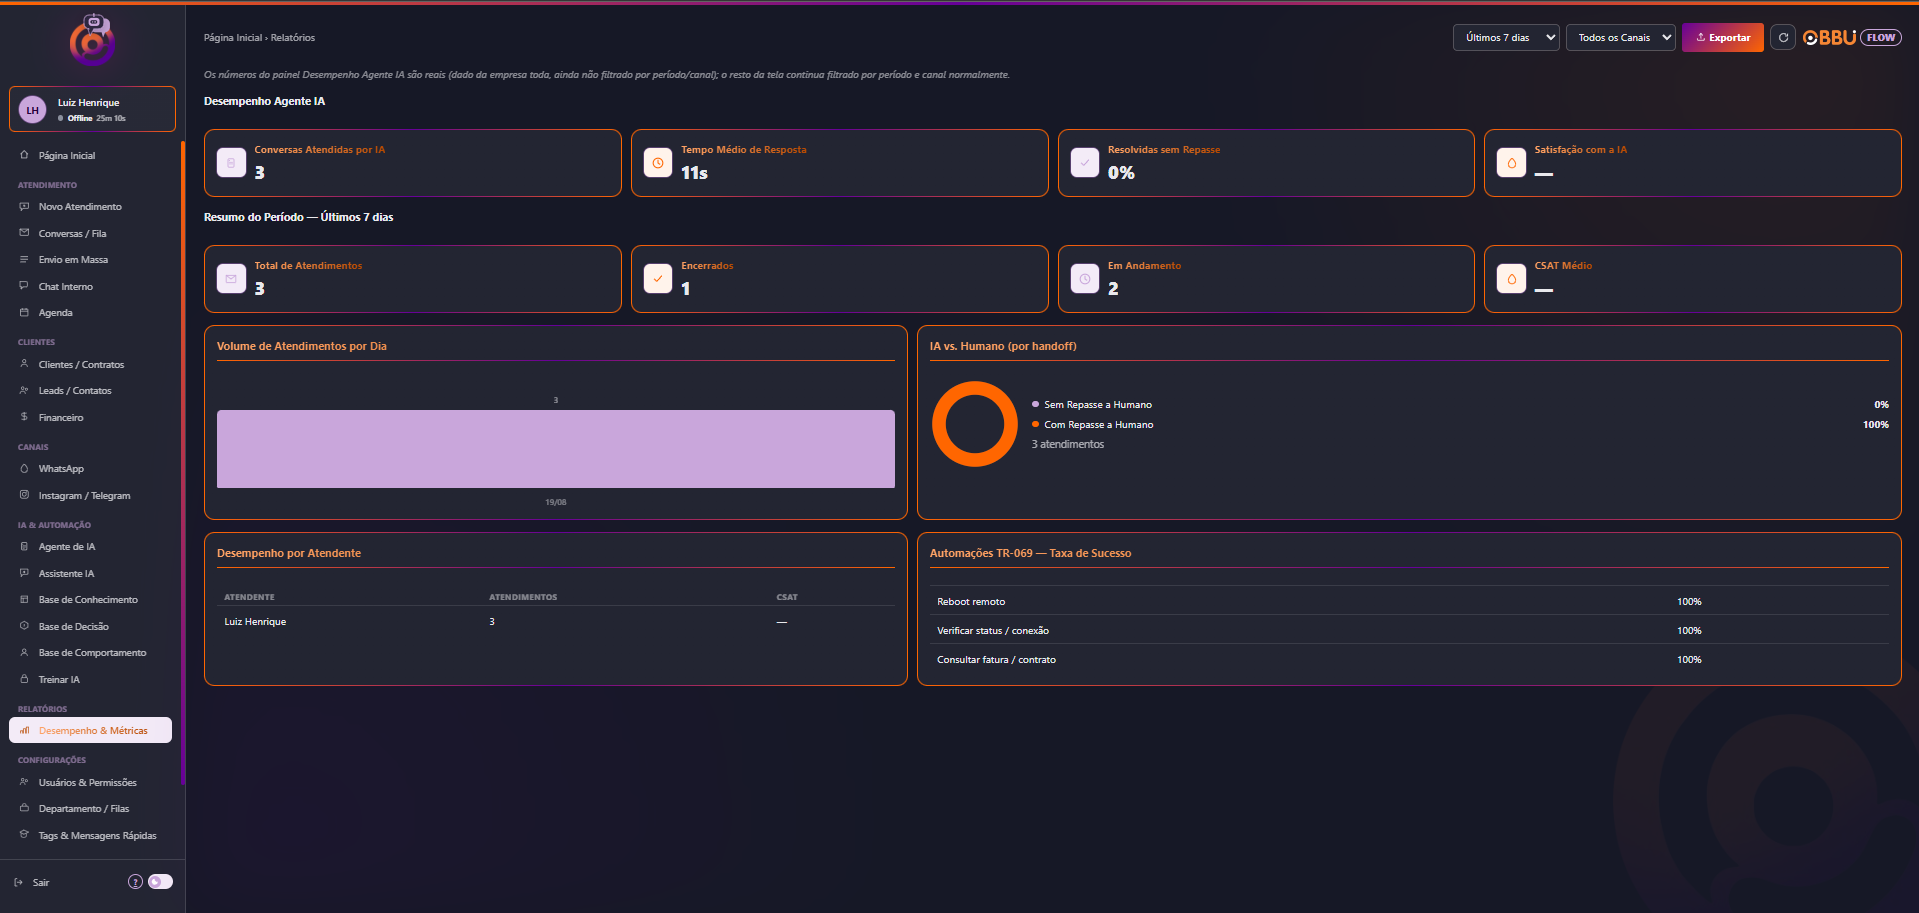Click the orange Com Repasse a Humano legend dot
This screenshot has height=913, width=1919.
point(1035,424)
